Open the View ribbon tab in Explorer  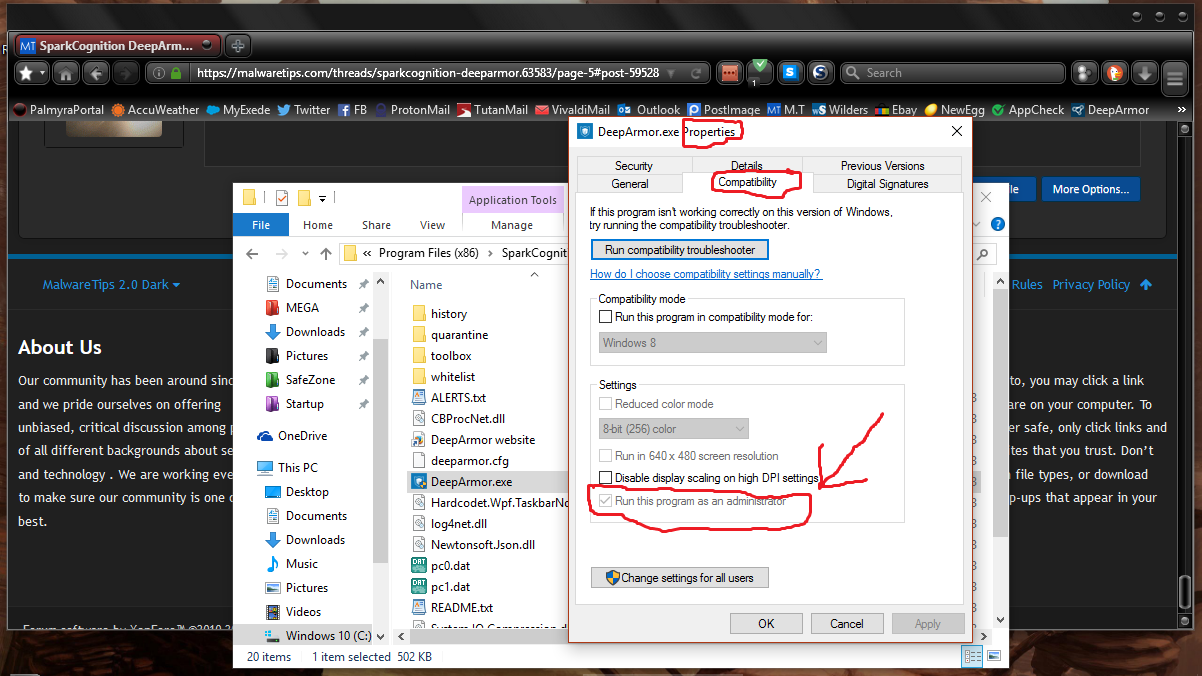(433, 225)
